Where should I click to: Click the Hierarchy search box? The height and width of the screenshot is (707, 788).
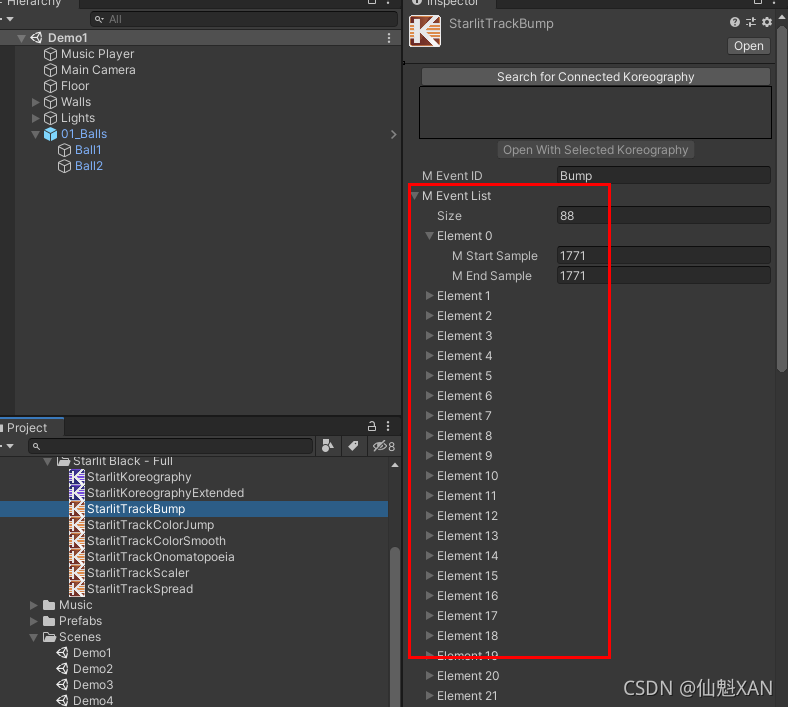pyautogui.click(x=244, y=19)
